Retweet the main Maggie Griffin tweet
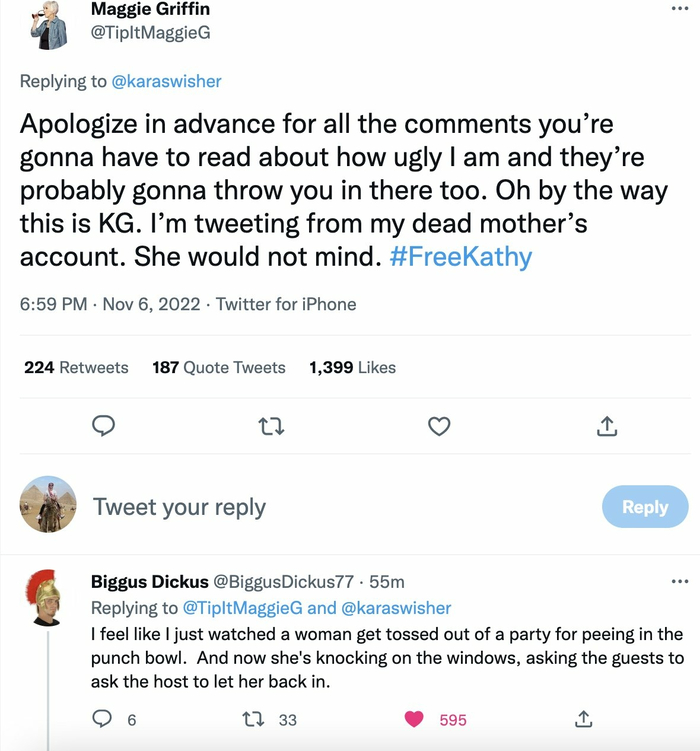Screen dimensions: 700x751 point(271,427)
